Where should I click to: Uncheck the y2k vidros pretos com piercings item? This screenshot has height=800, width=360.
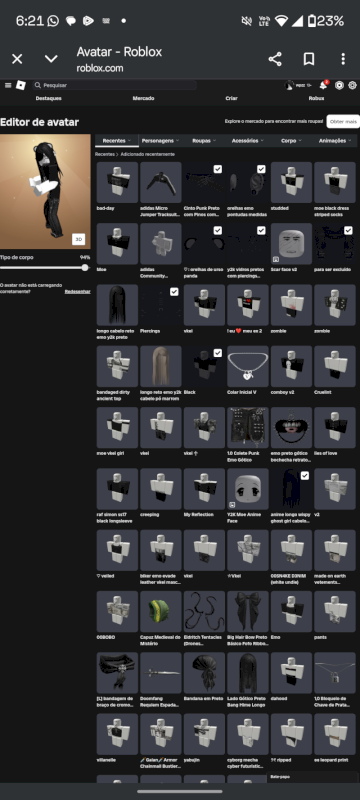(x=261, y=231)
